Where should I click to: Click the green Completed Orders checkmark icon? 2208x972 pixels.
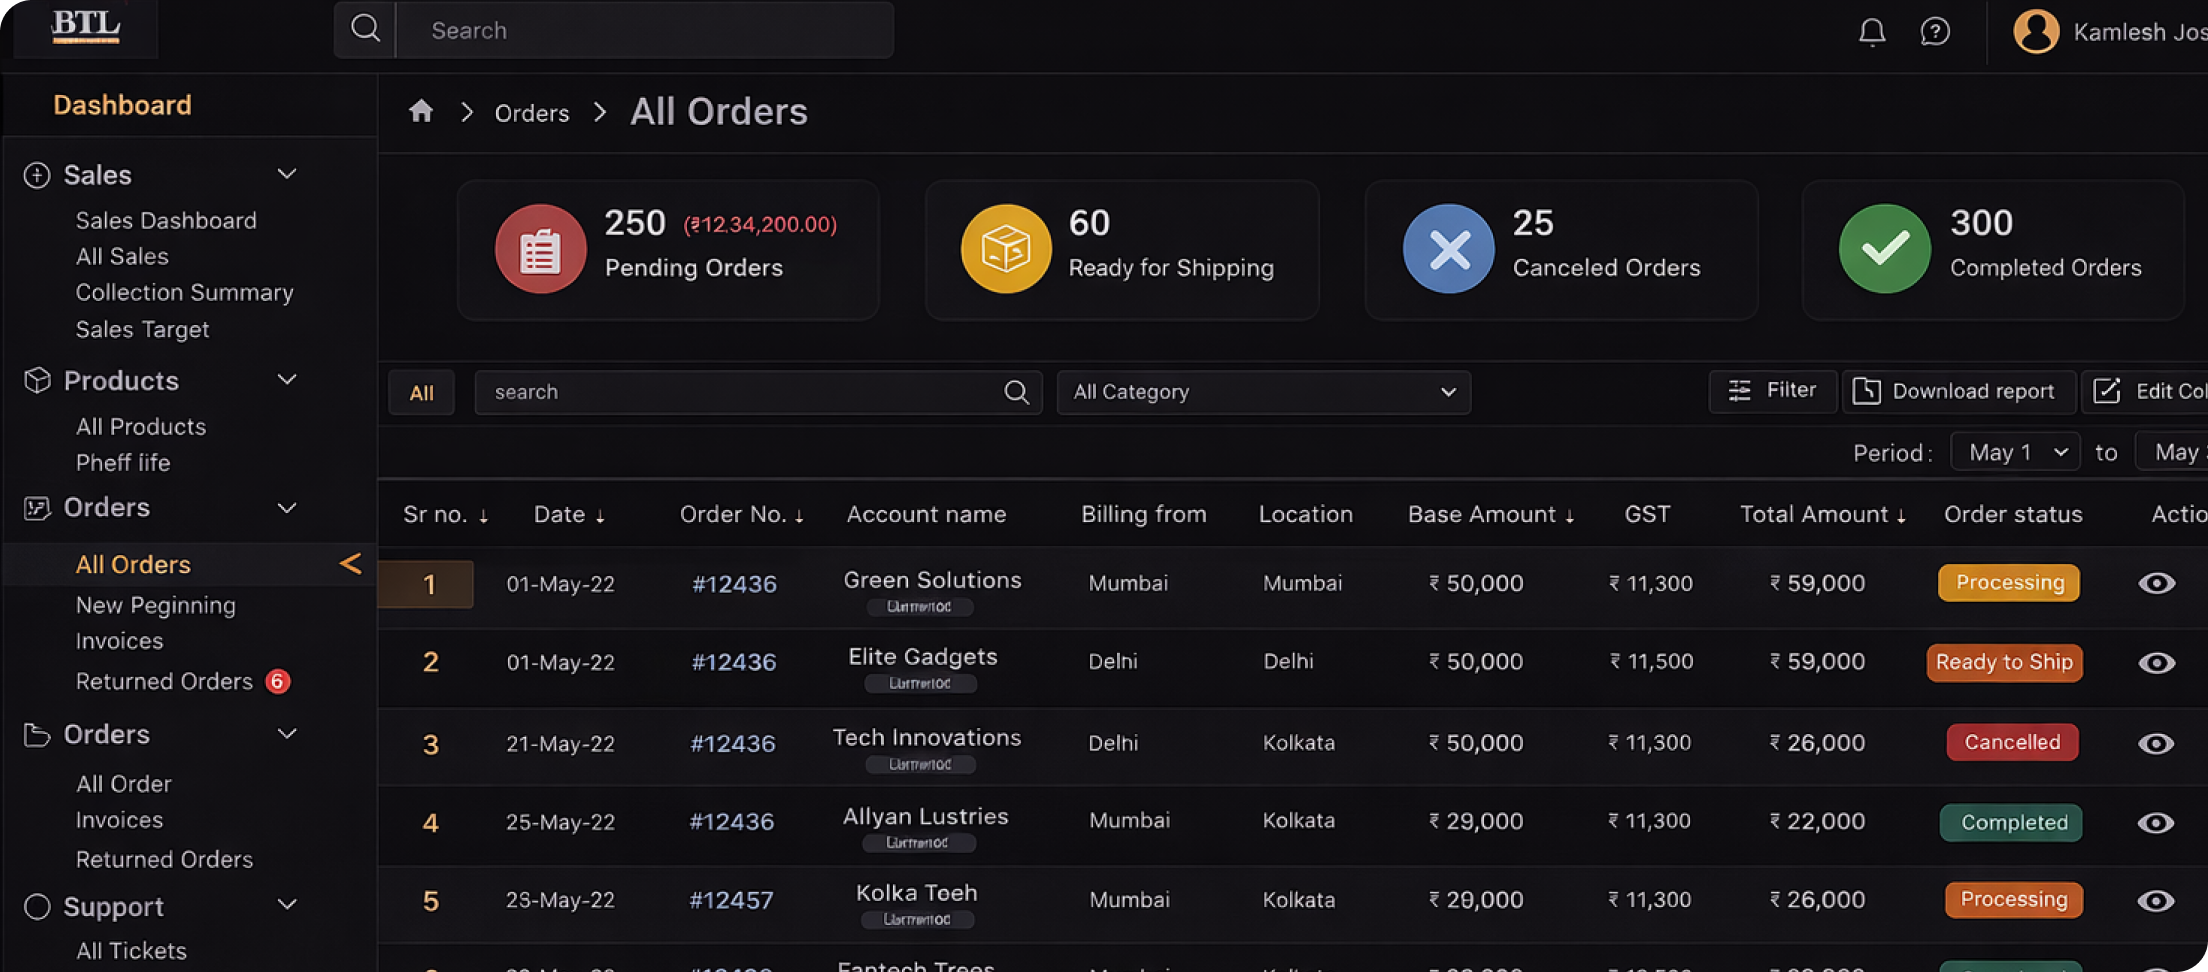[x=1884, y=249]
